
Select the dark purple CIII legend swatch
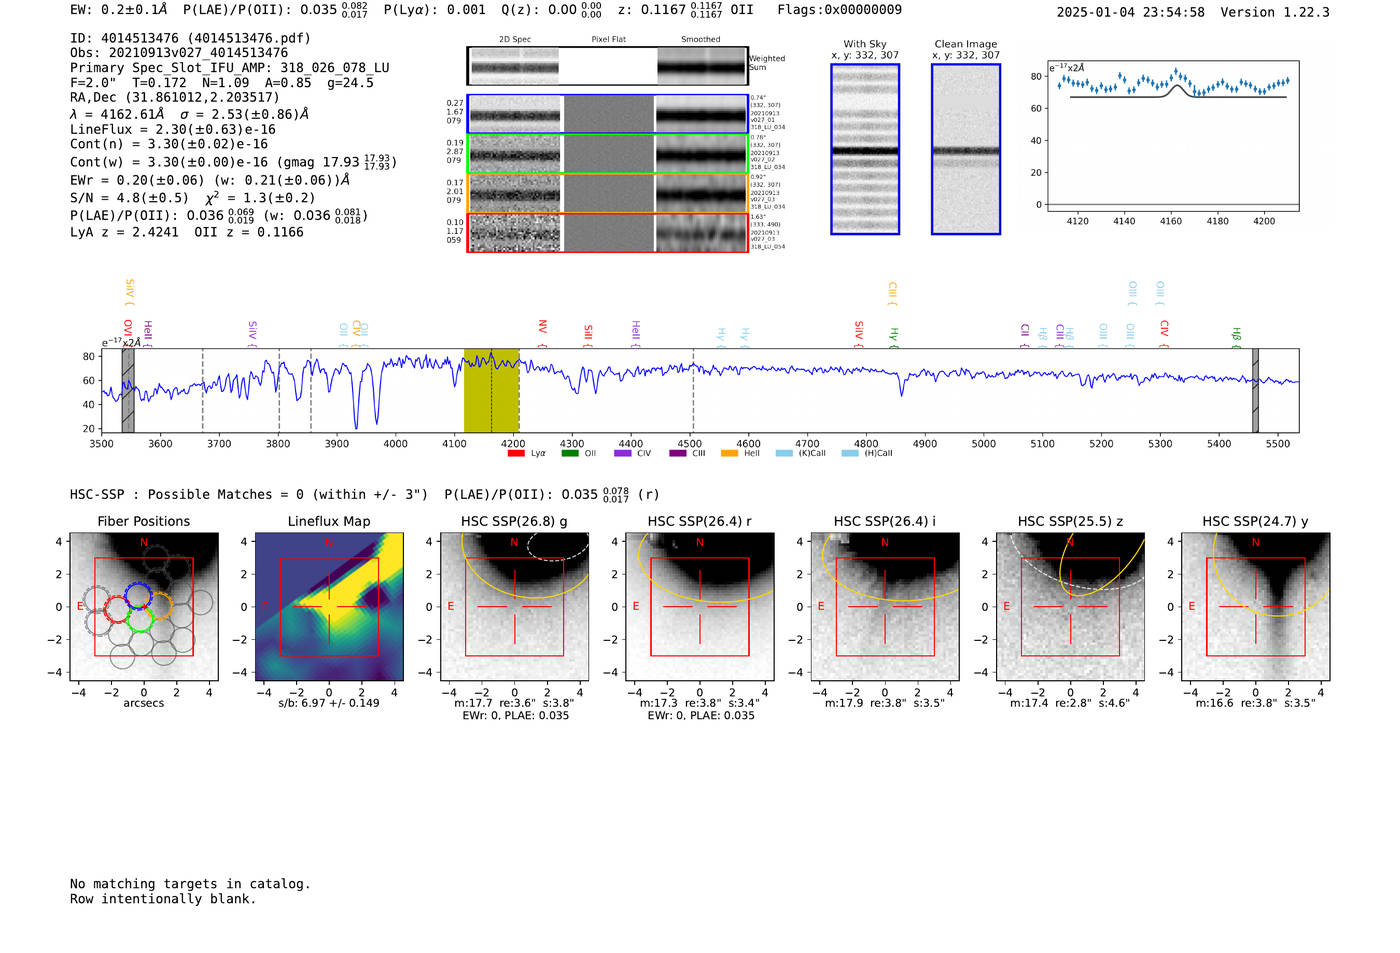(677, 453)
